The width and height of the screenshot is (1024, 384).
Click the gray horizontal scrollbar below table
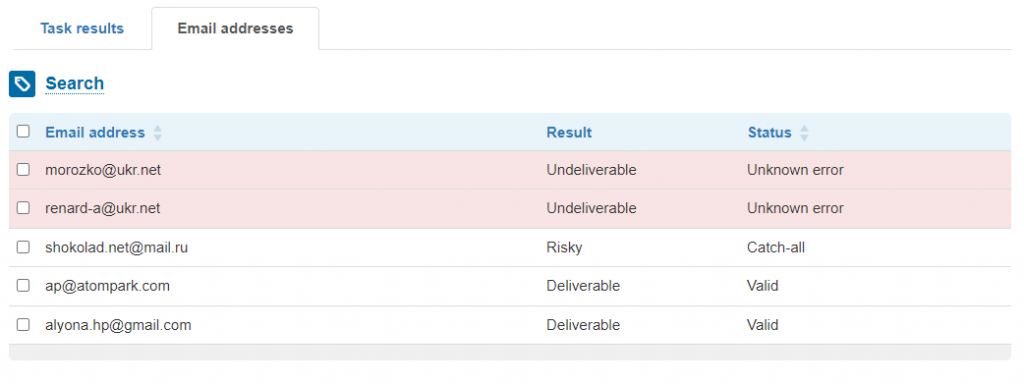coord(509,352)
